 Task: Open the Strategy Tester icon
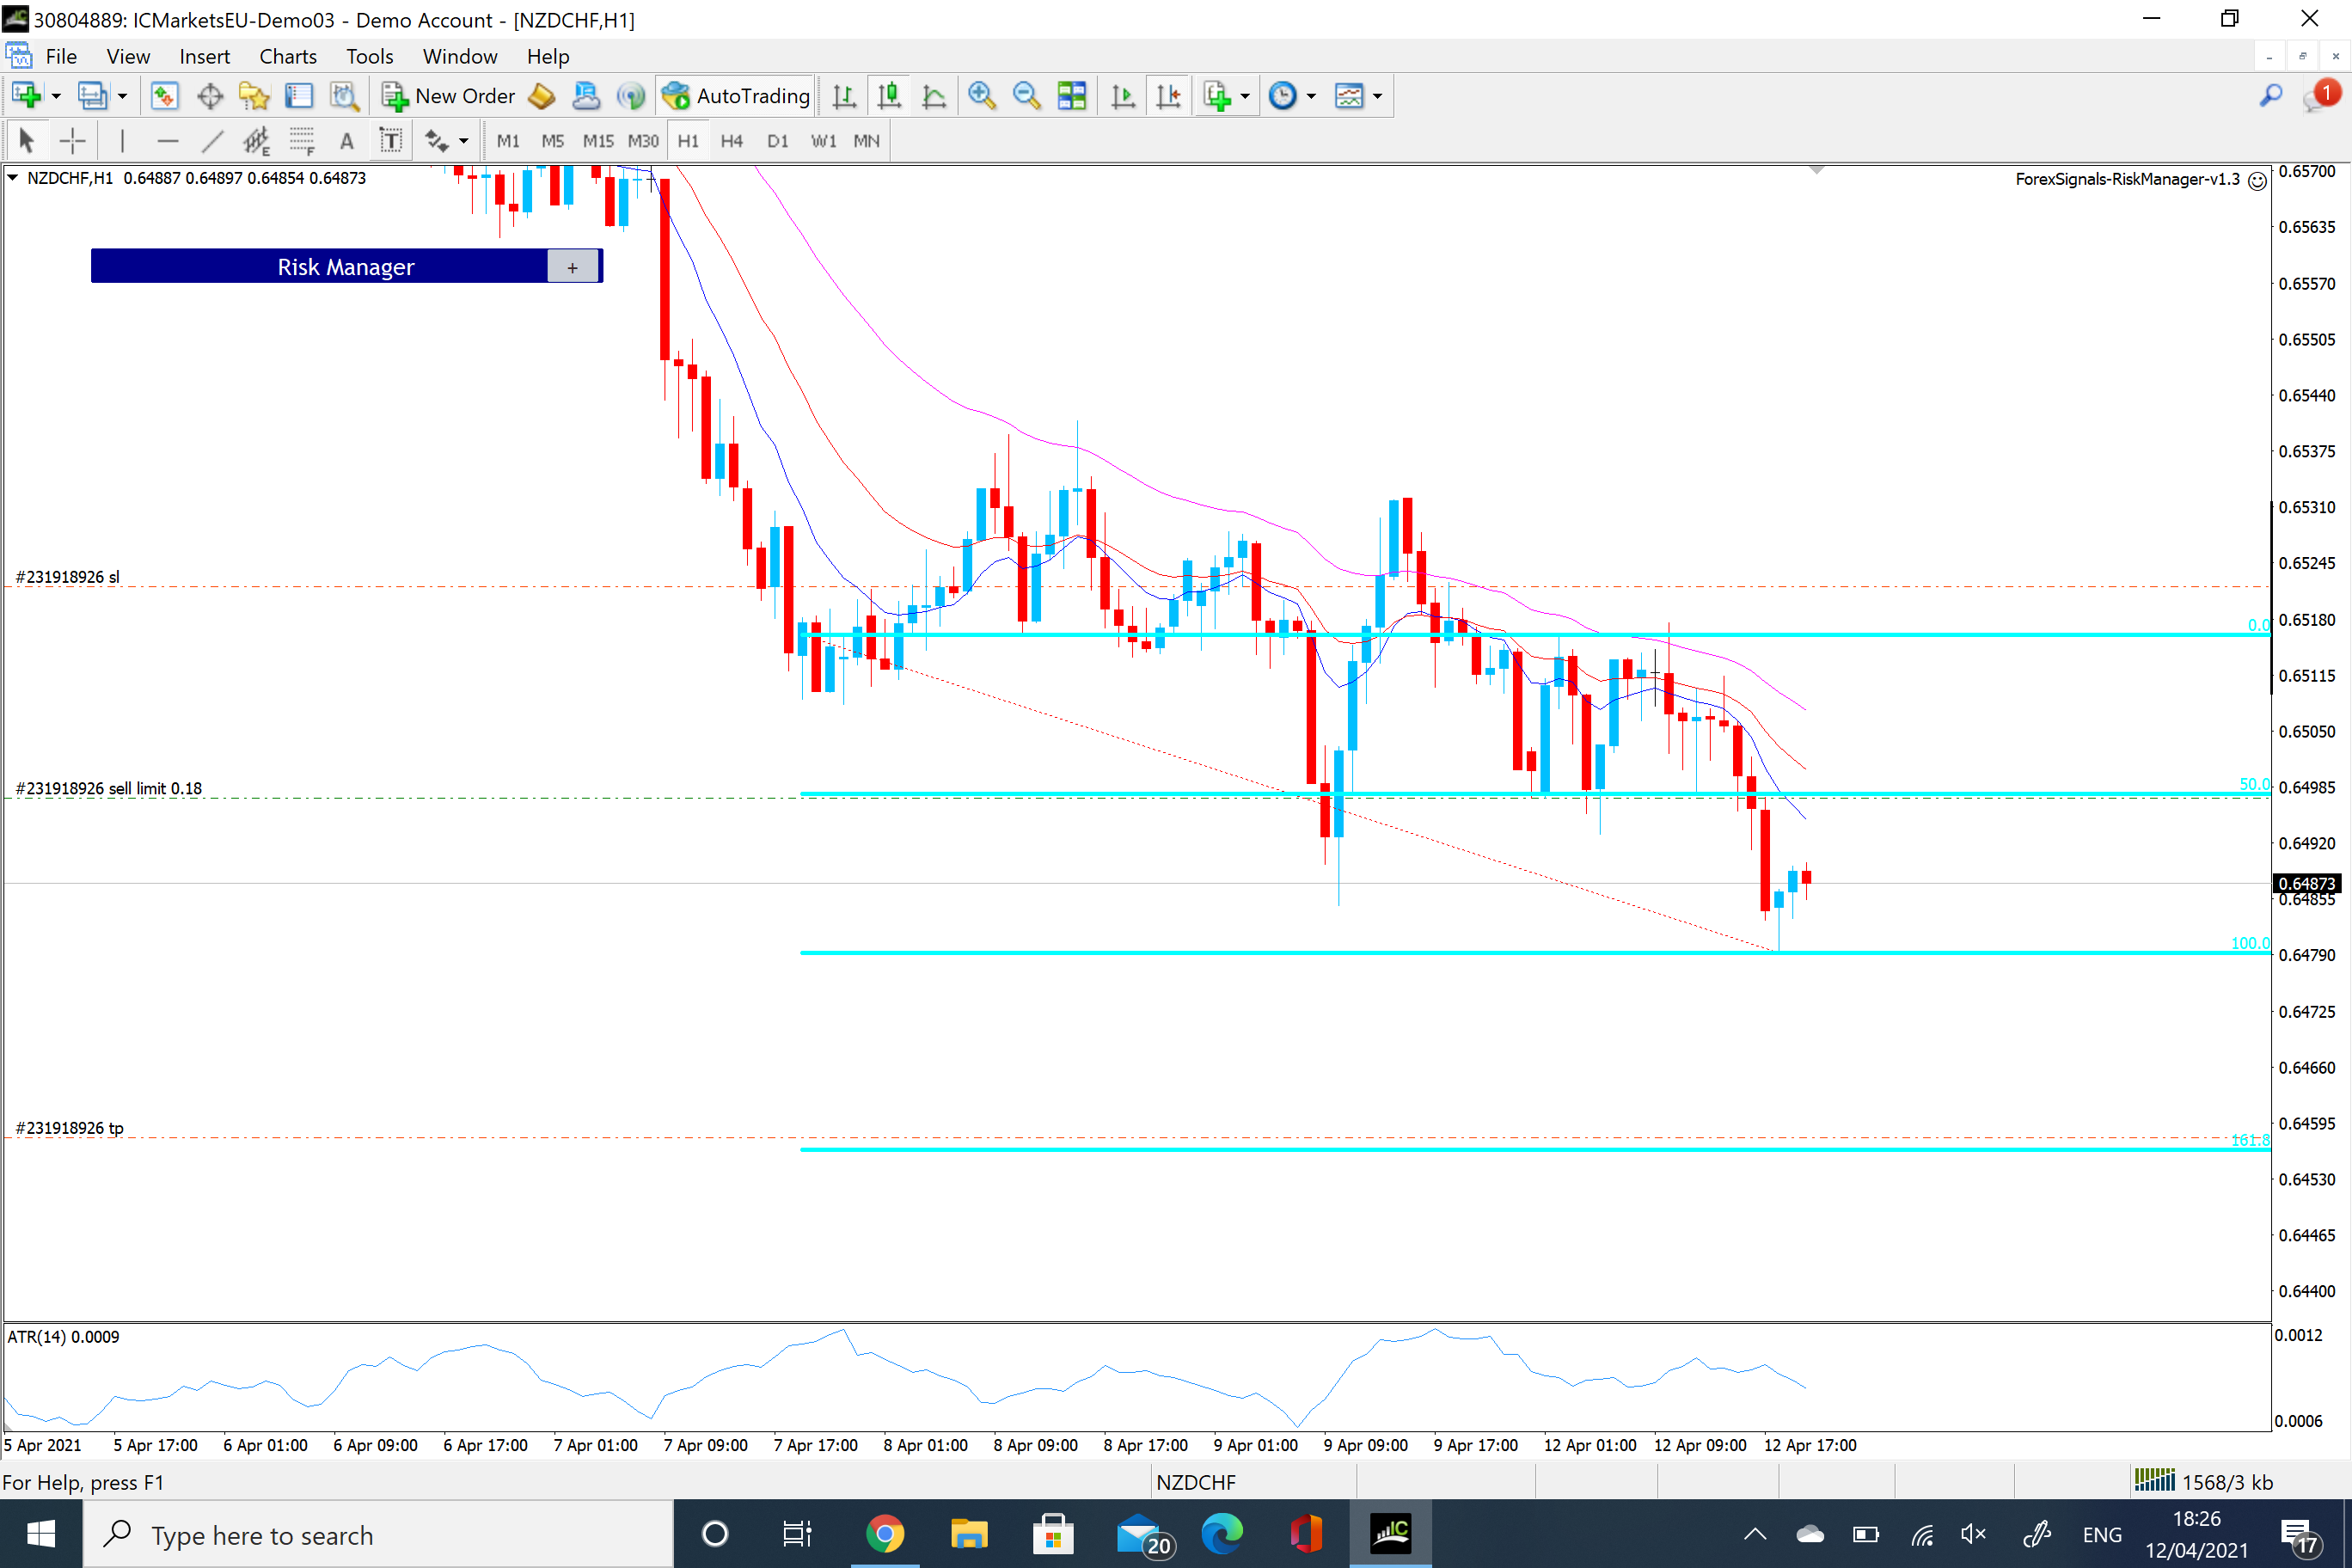(x=344, y=96)
